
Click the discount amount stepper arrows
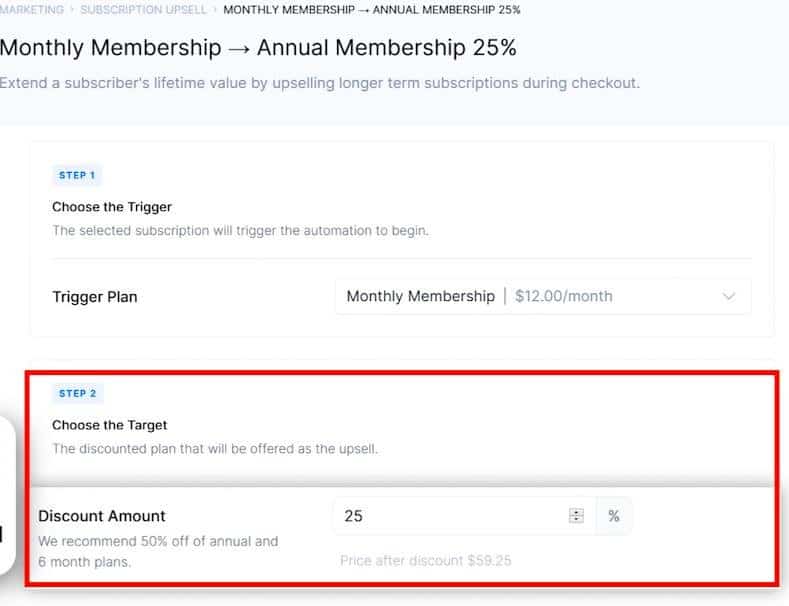pos(576,516)
